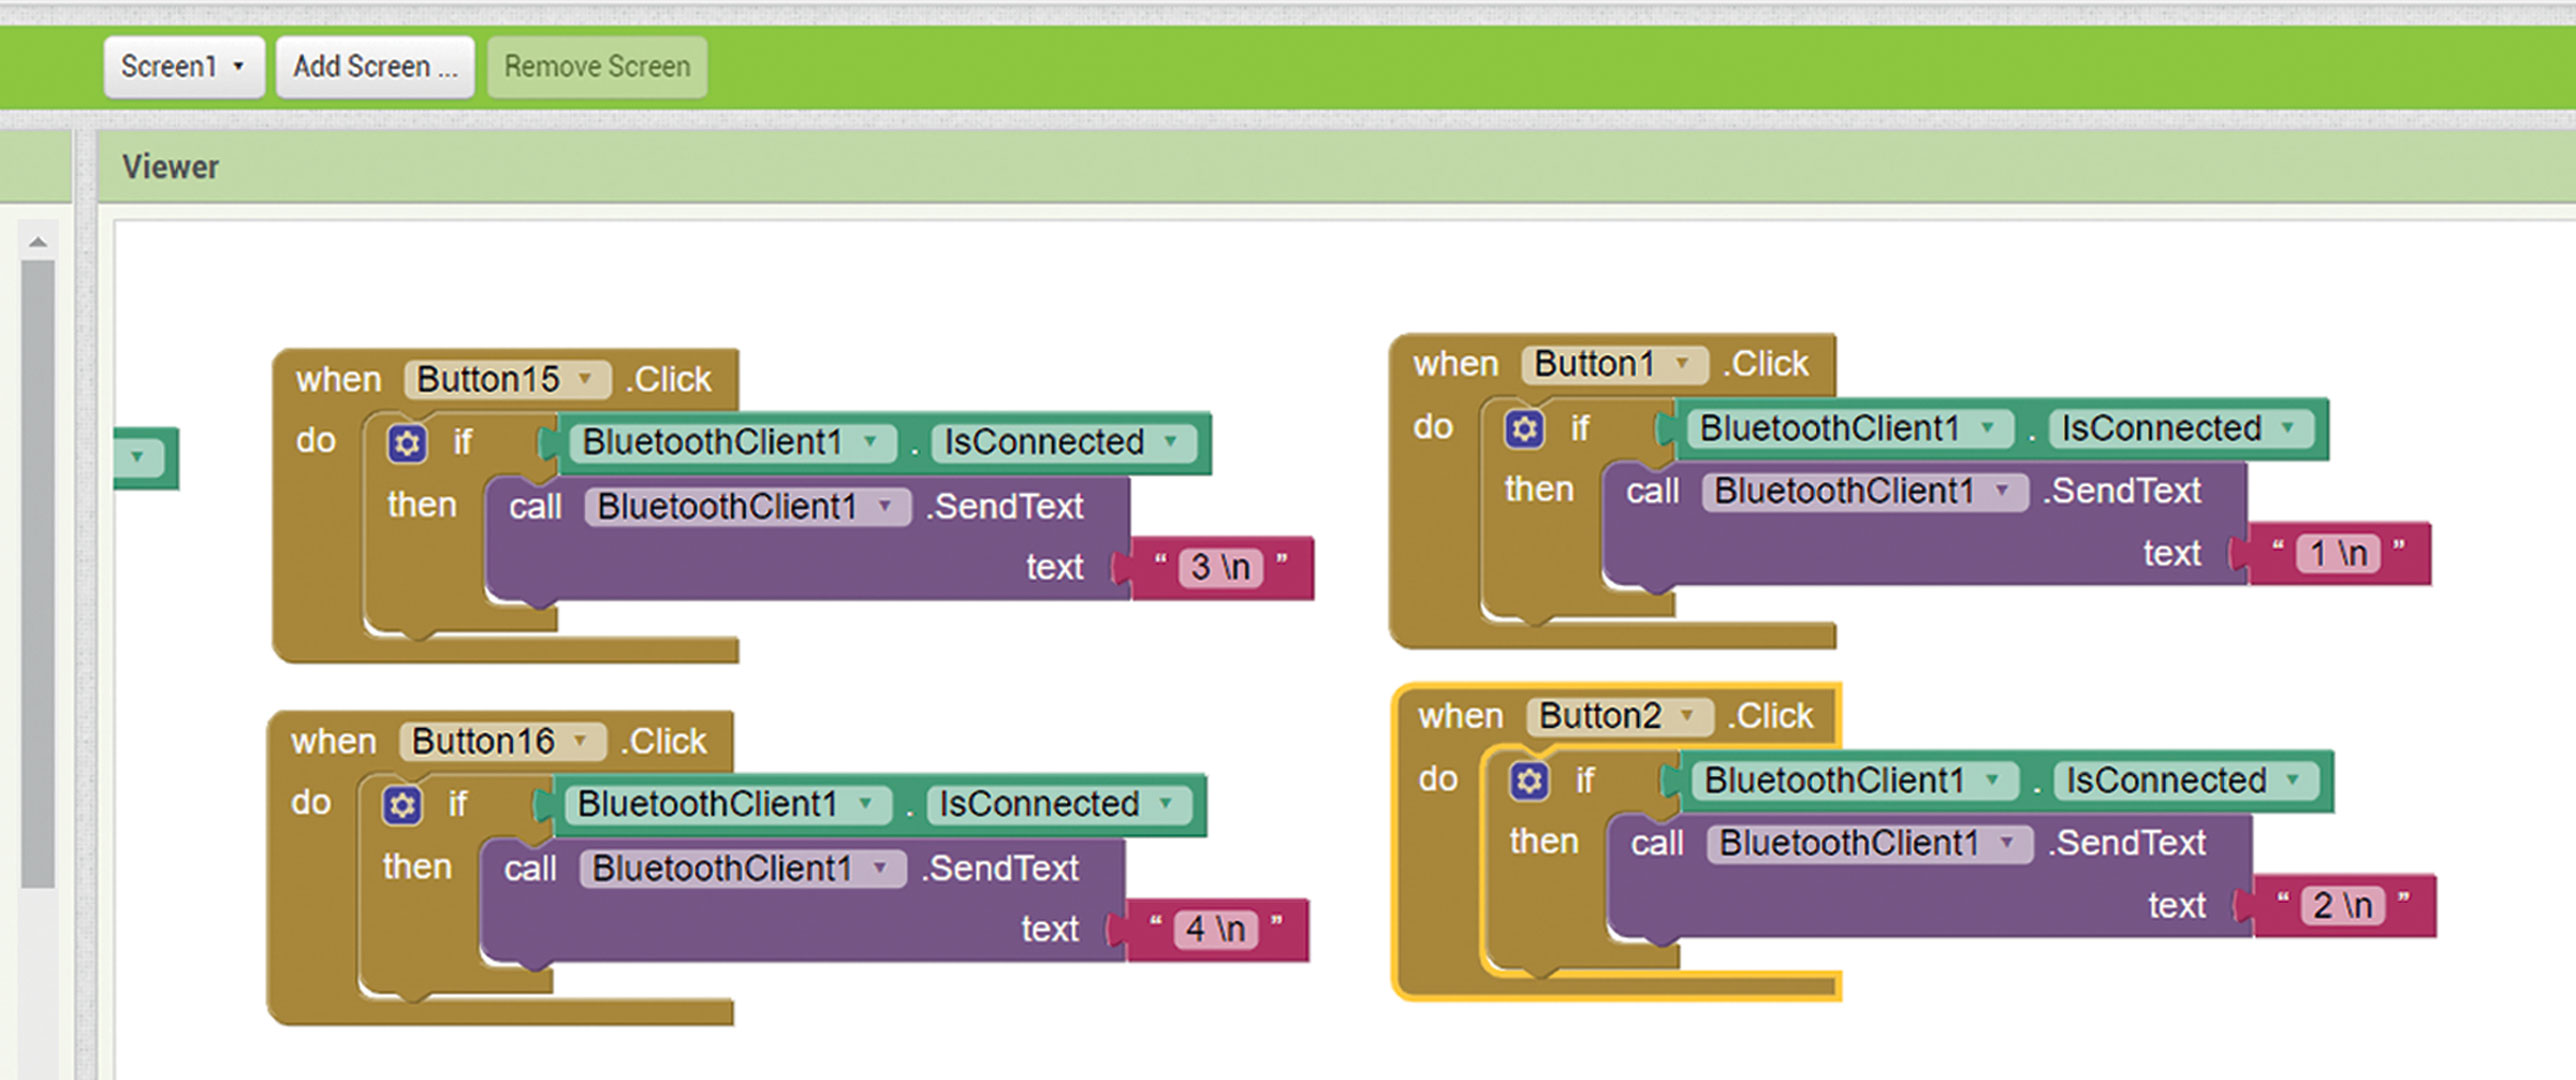Select the "2 \n" text string block

click(x=2343, y=906)
